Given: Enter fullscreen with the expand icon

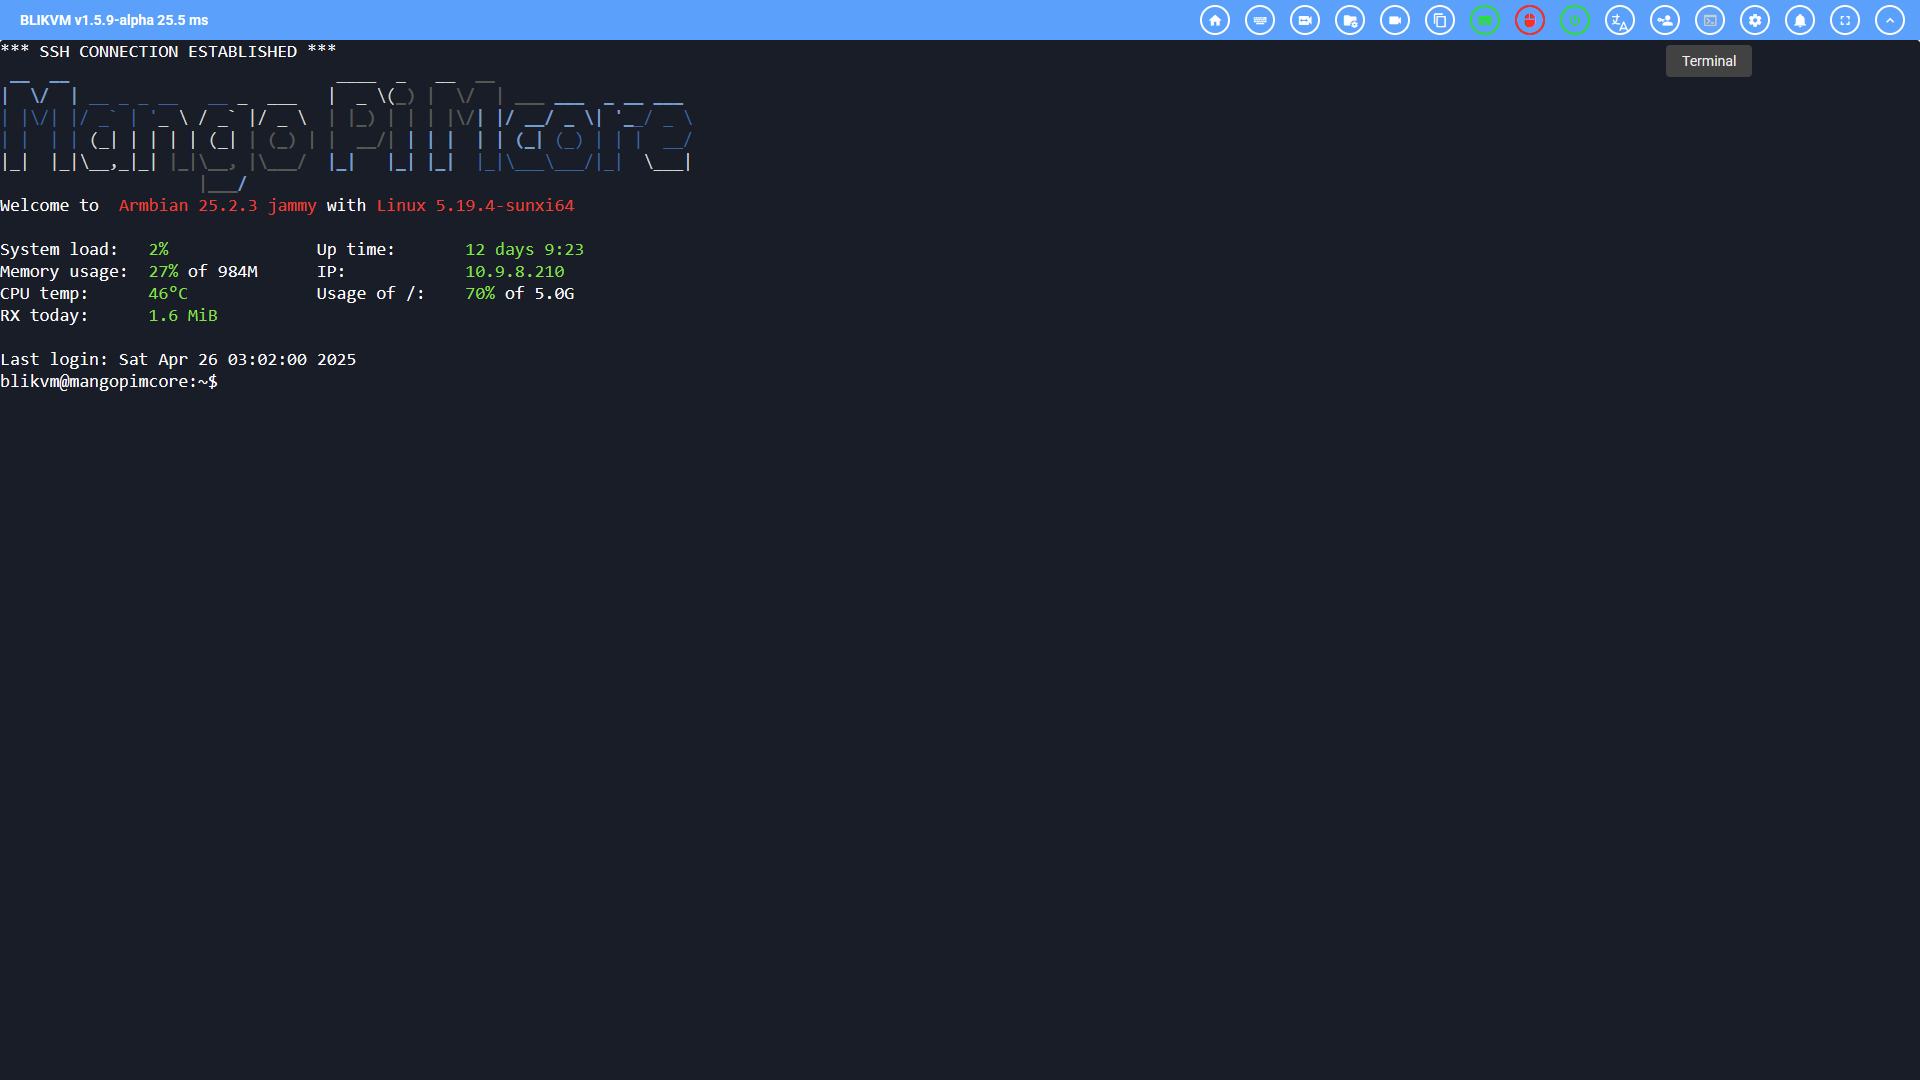Looking at the screenshot, I should click(x=1845, y=20).
